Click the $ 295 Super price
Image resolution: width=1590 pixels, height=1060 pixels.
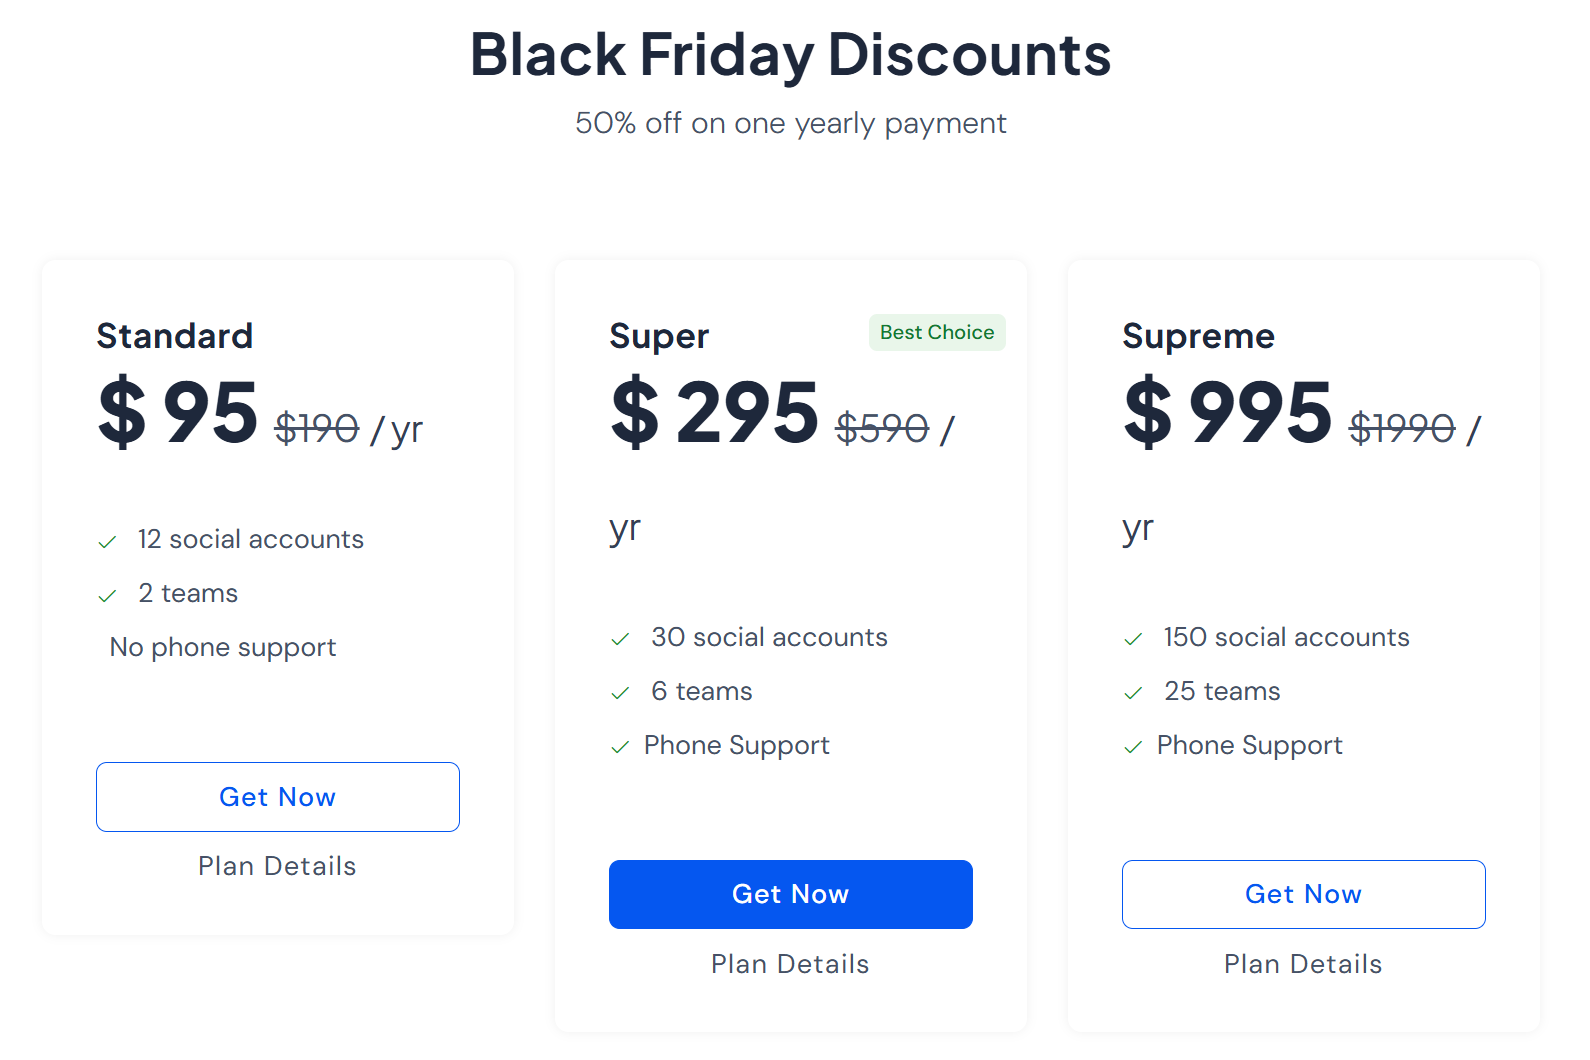coord(715,412)
